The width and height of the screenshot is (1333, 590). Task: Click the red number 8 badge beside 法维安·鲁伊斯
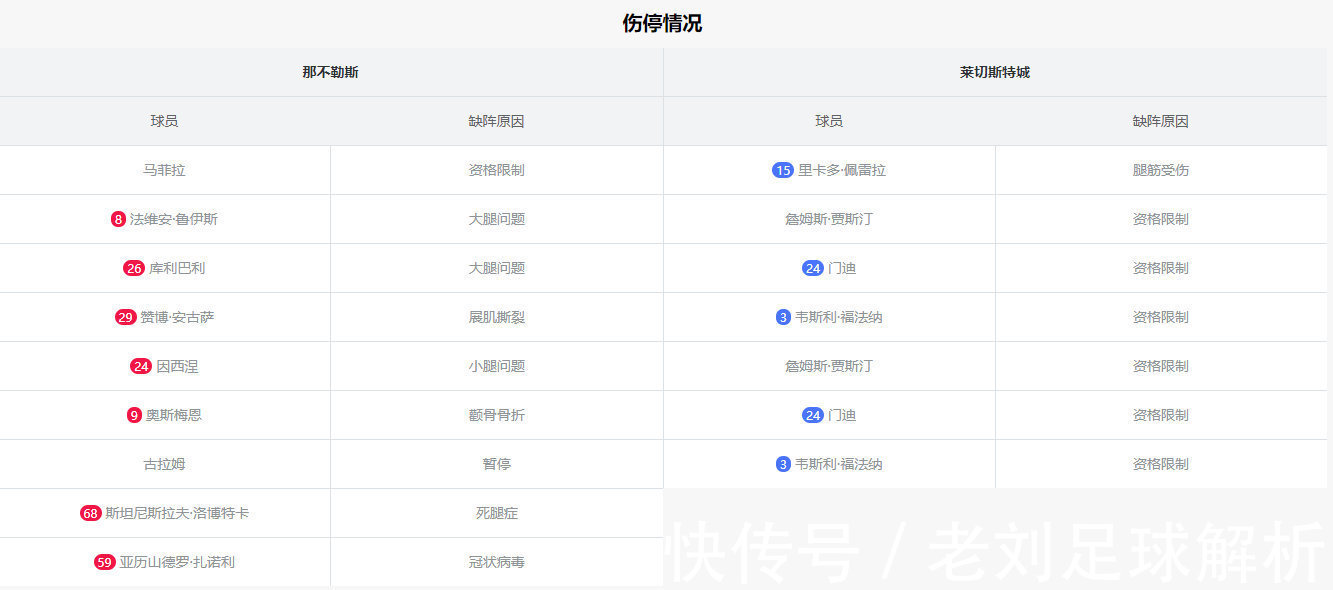[117, 219]
